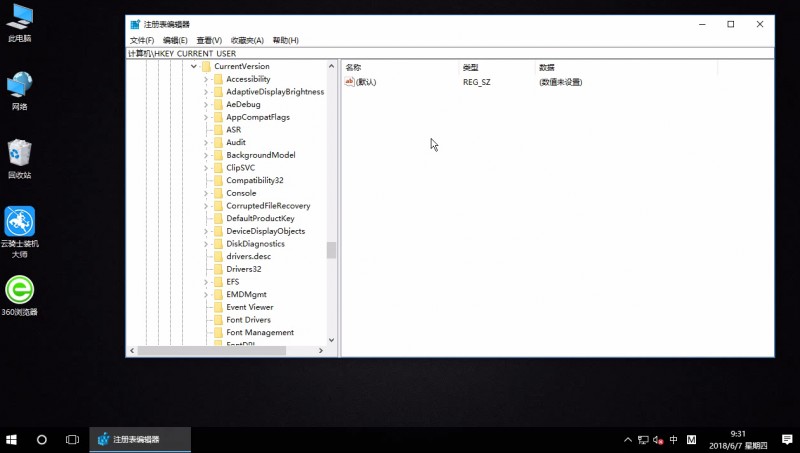Screen dimensions: 800x453
Task: Expand the Accessibility key
Action: (x=206, y=79)
